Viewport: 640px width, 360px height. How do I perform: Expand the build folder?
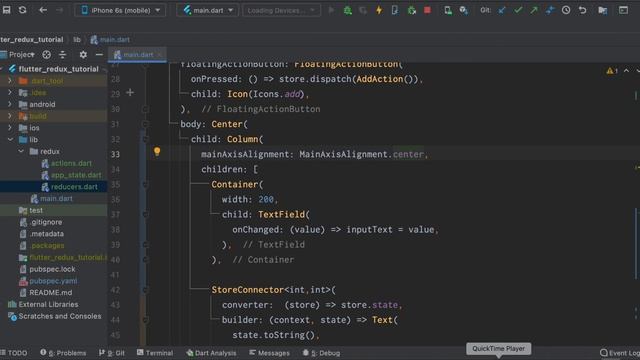click(x=10, y=116)
